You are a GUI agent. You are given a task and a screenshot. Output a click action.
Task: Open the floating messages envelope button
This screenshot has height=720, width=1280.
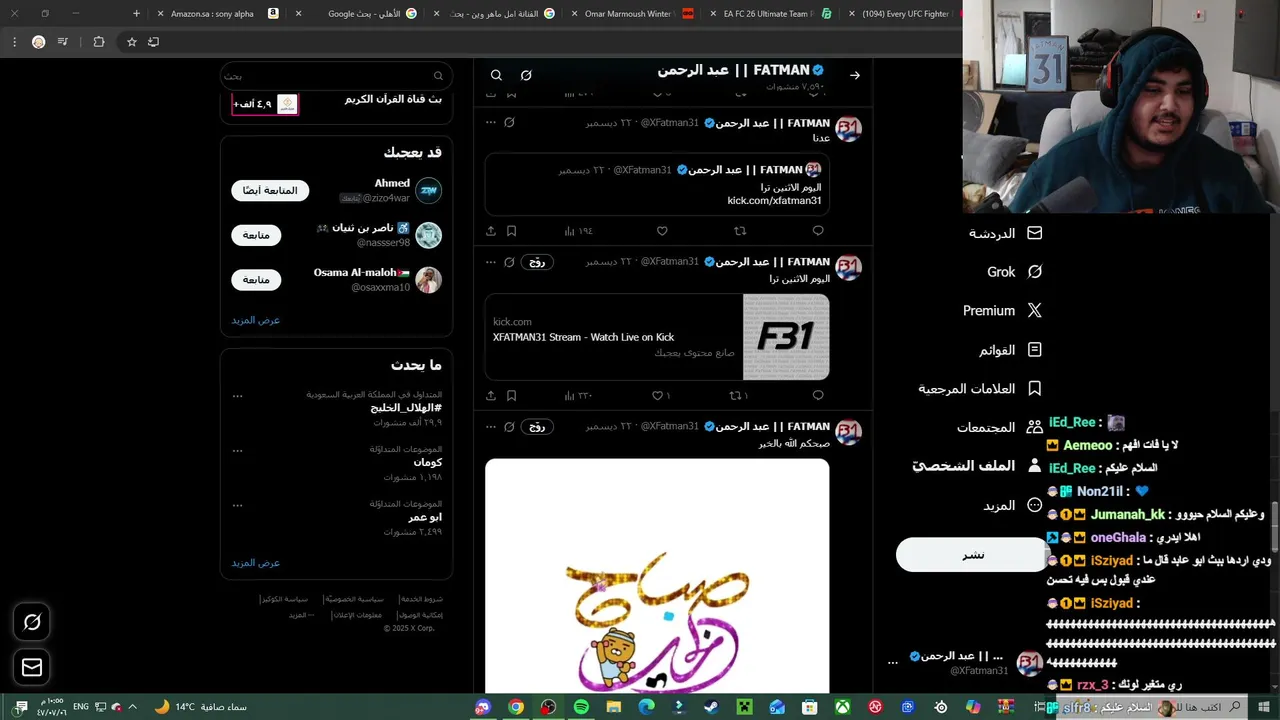32,667
